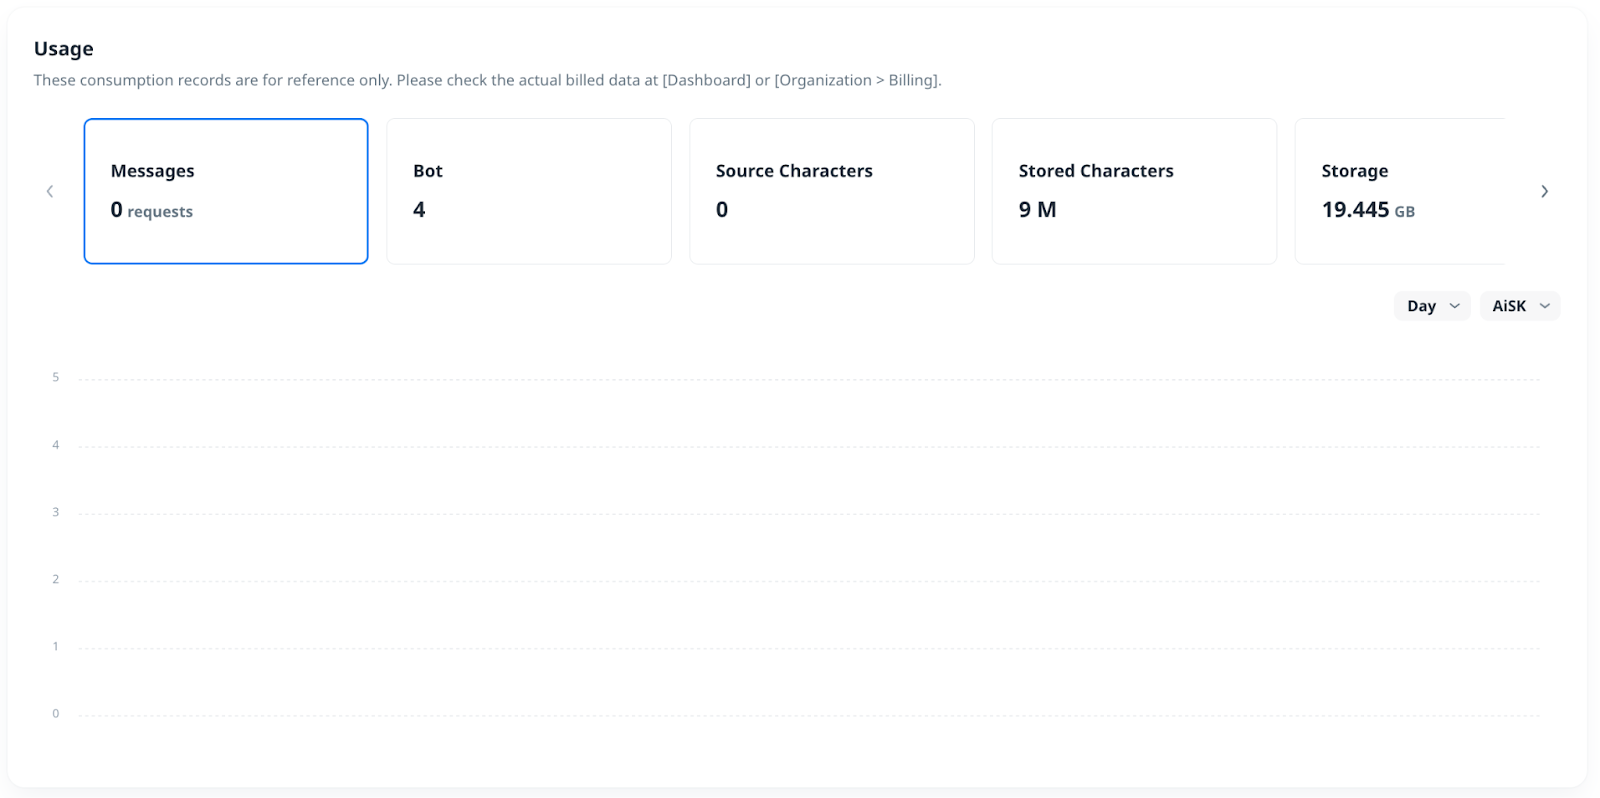The height and width of the screenshot is (798, 1600).
Task: Click the chart's y-axis label 3
Action: pos(56,512)
